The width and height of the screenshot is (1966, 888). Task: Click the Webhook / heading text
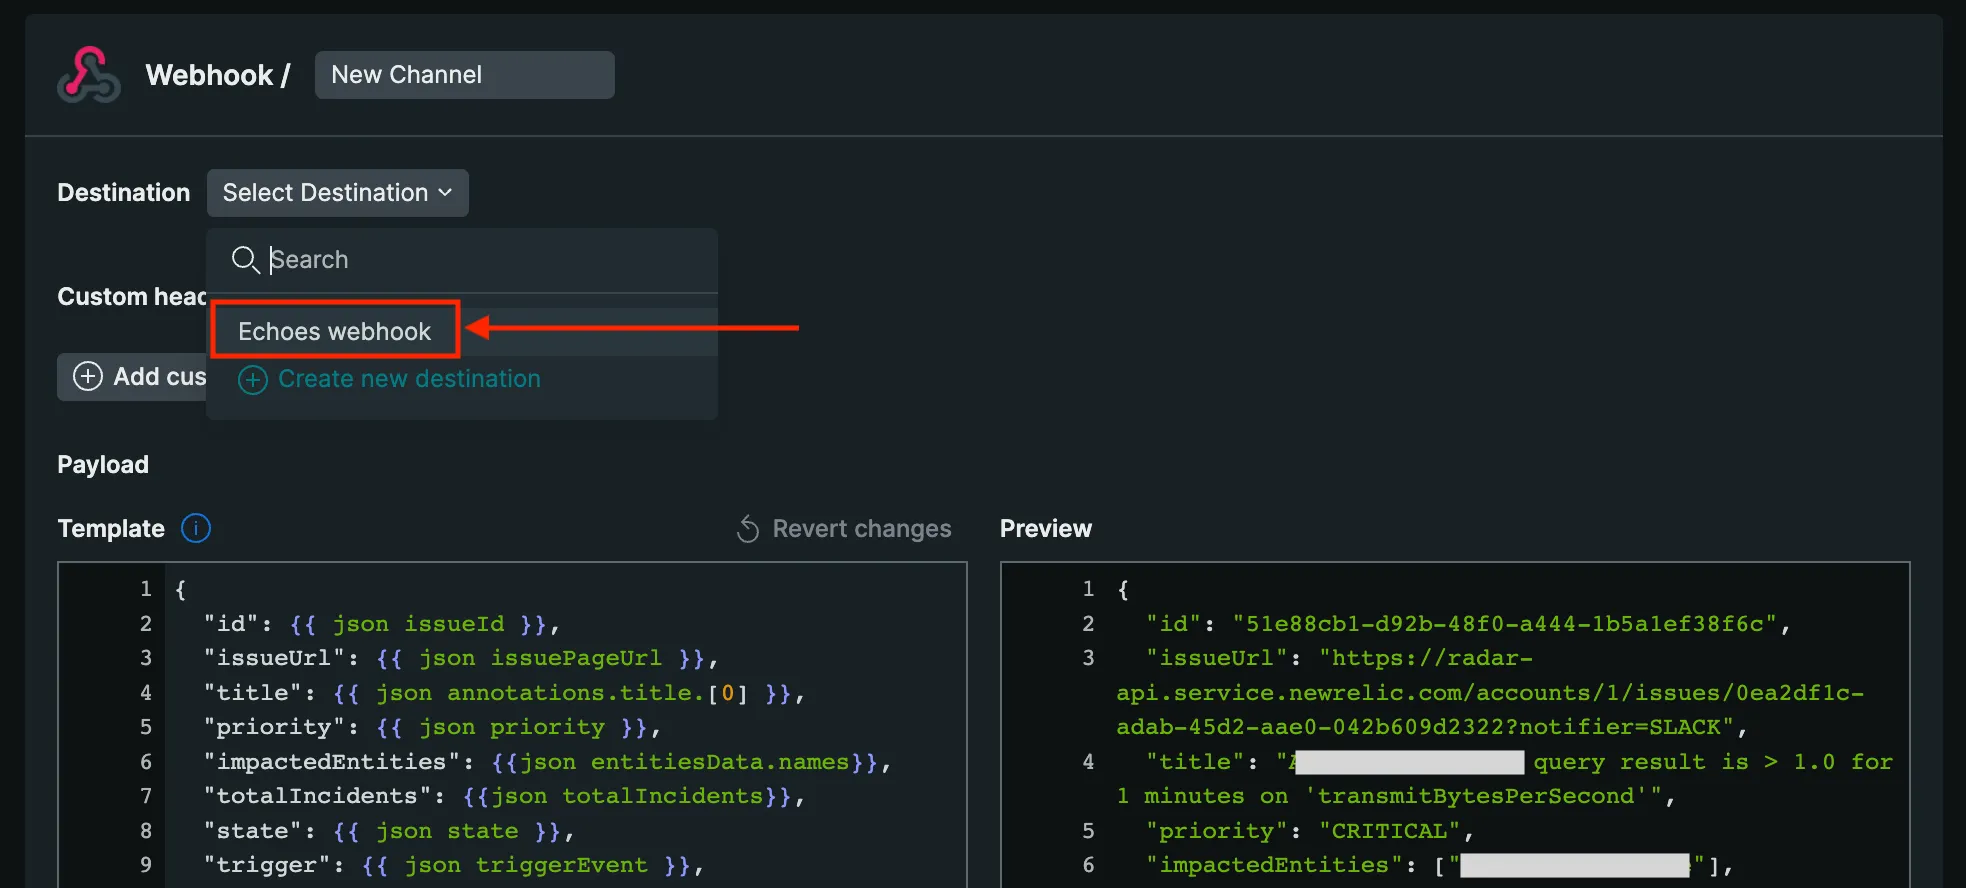[x=218, y=75]
